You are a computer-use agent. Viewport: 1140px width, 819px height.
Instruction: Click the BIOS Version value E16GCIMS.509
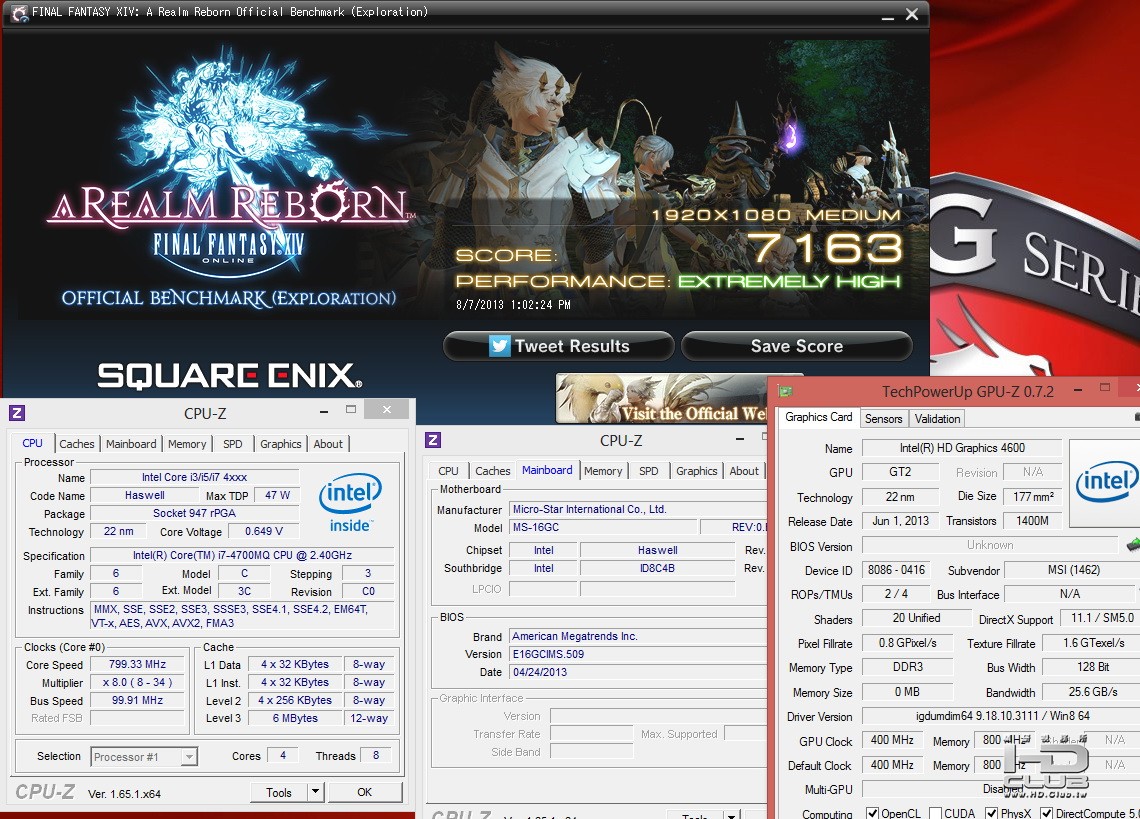click(638, 654)
